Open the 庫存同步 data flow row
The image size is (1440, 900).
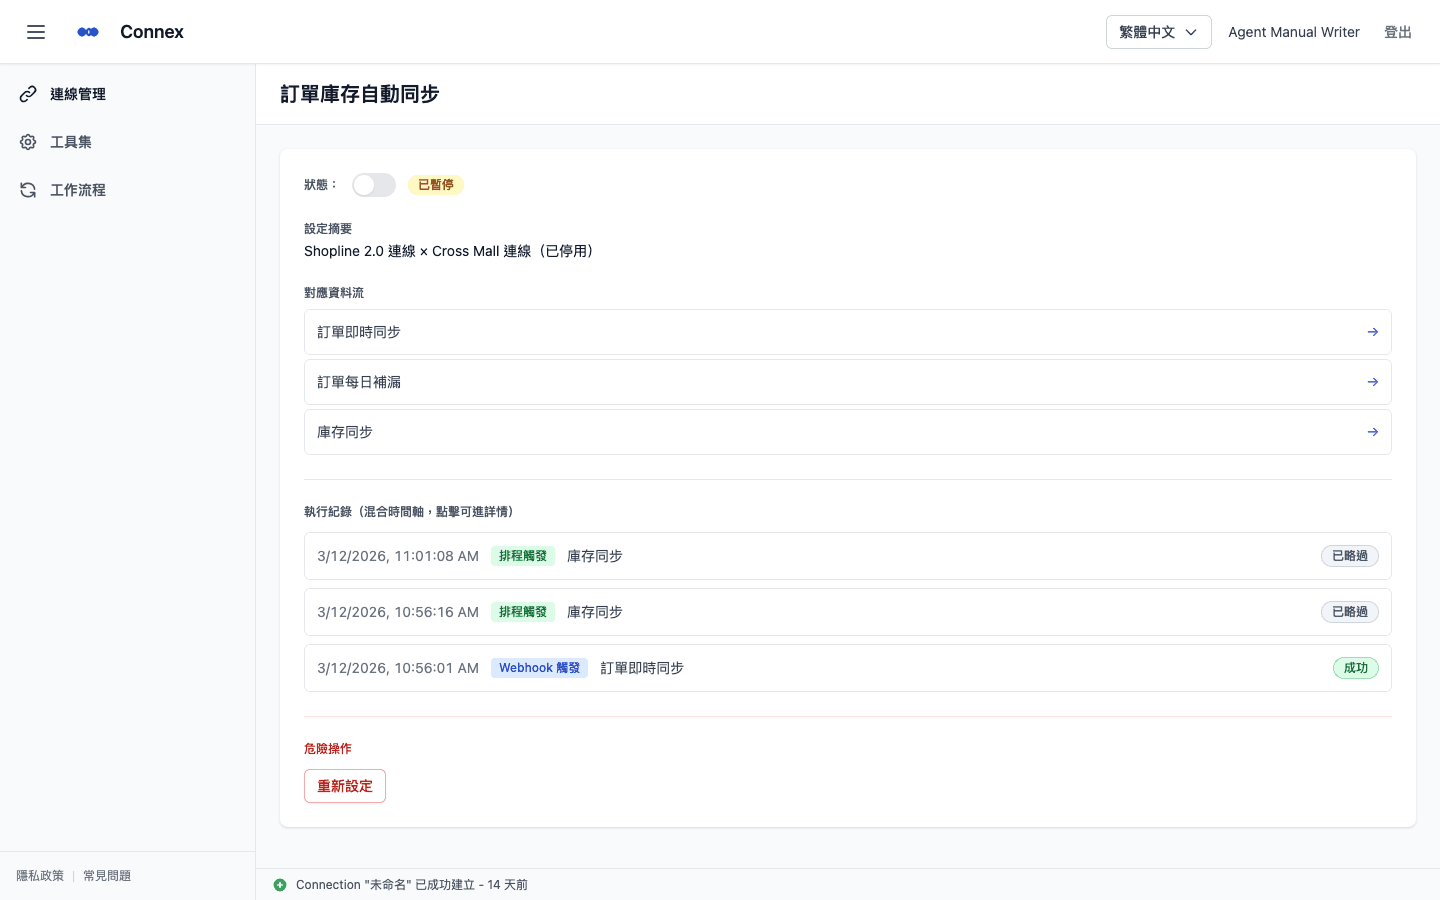[848, 432]
